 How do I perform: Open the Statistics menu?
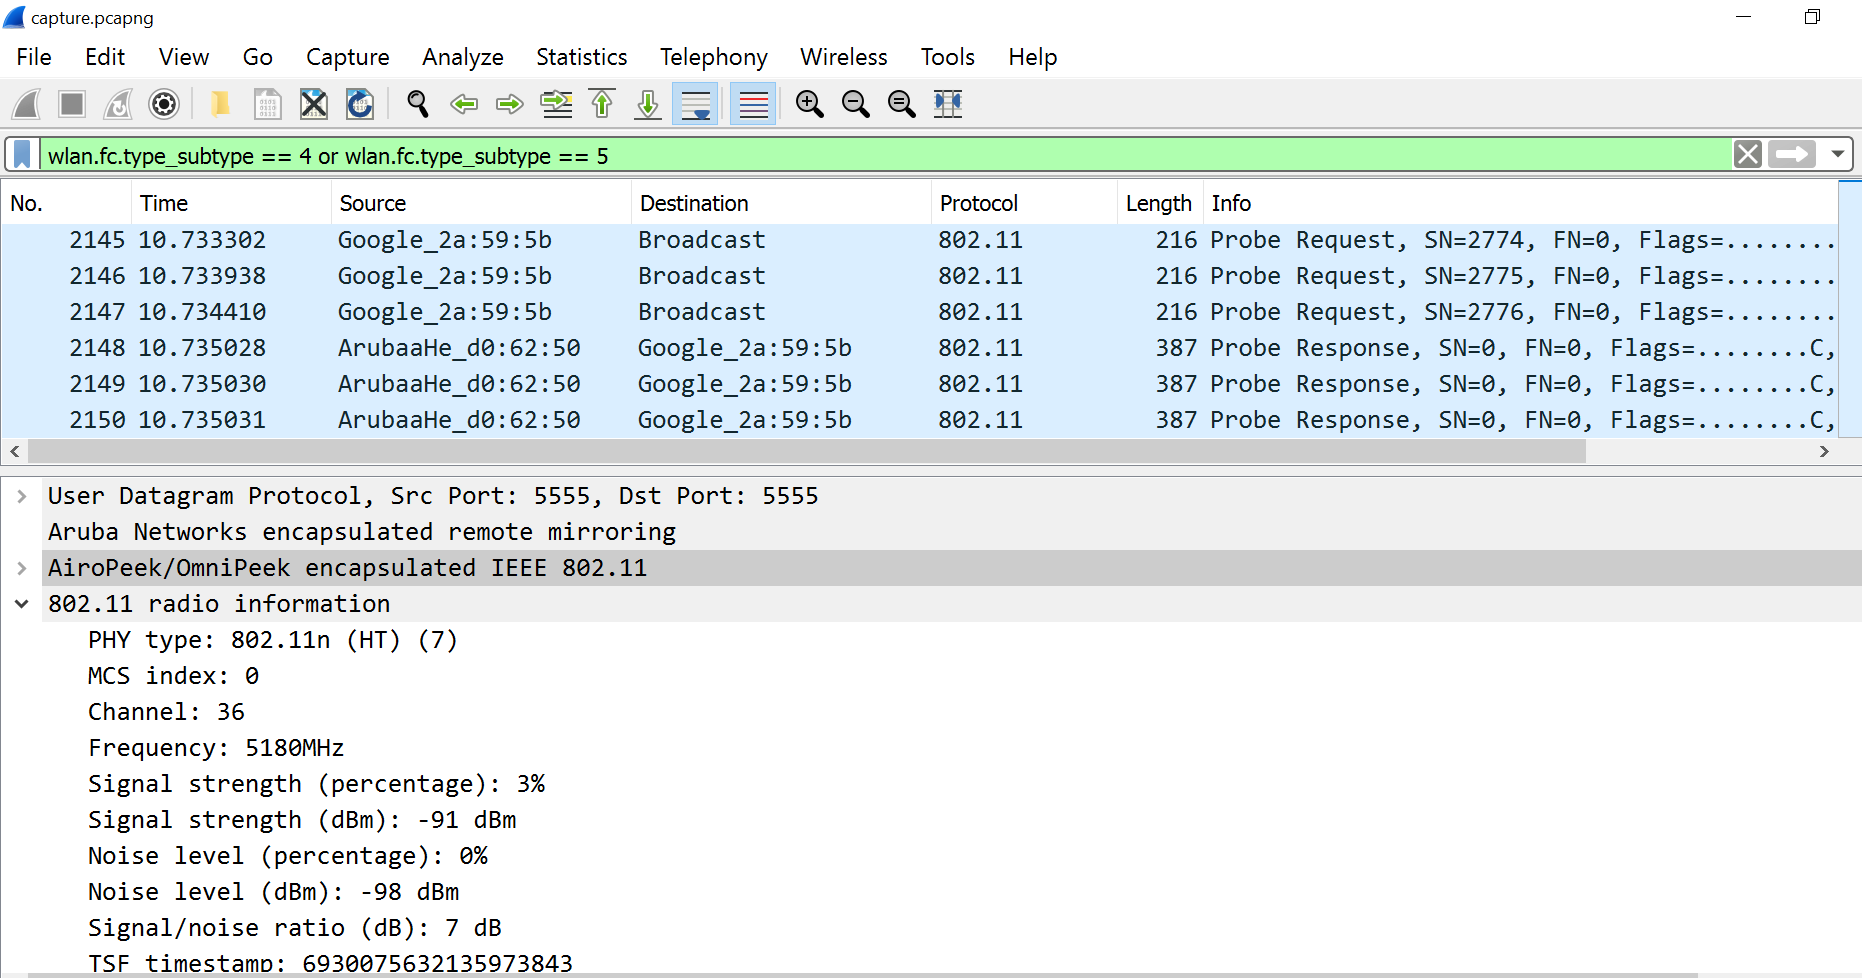[581, 57]
